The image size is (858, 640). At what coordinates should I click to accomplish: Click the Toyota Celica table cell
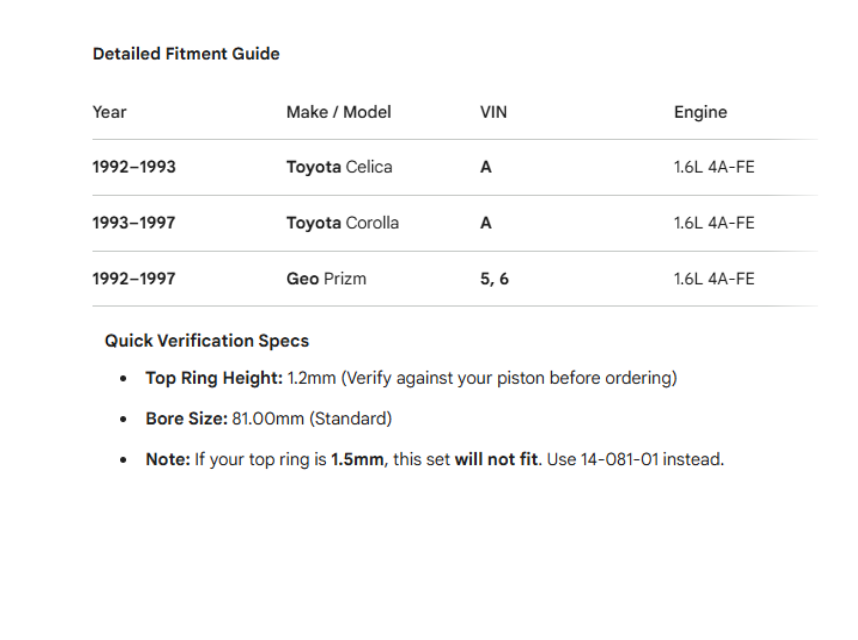coord(339,167)
